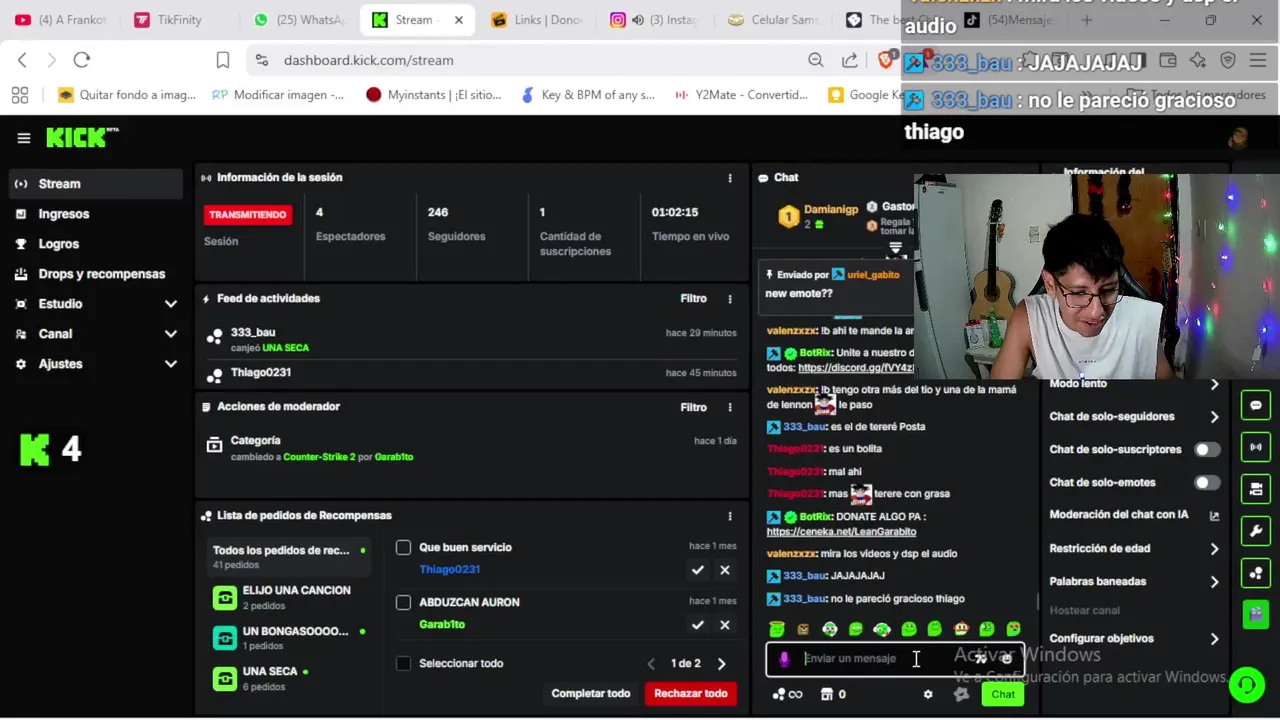
Task: Approve the 'ABDUZCAN AURON' reward request
Action: (698, 625)
